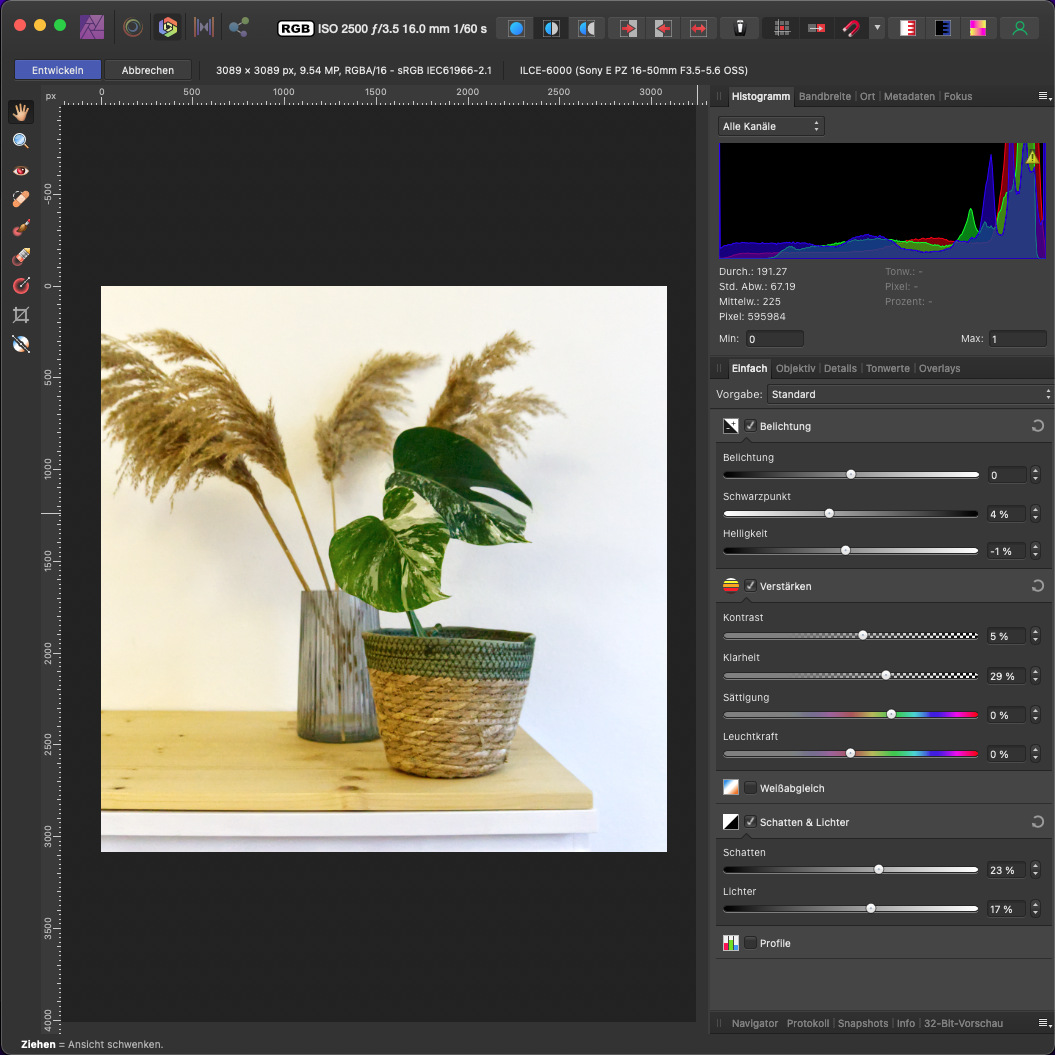Select the Crop tool

coord(21,315)
